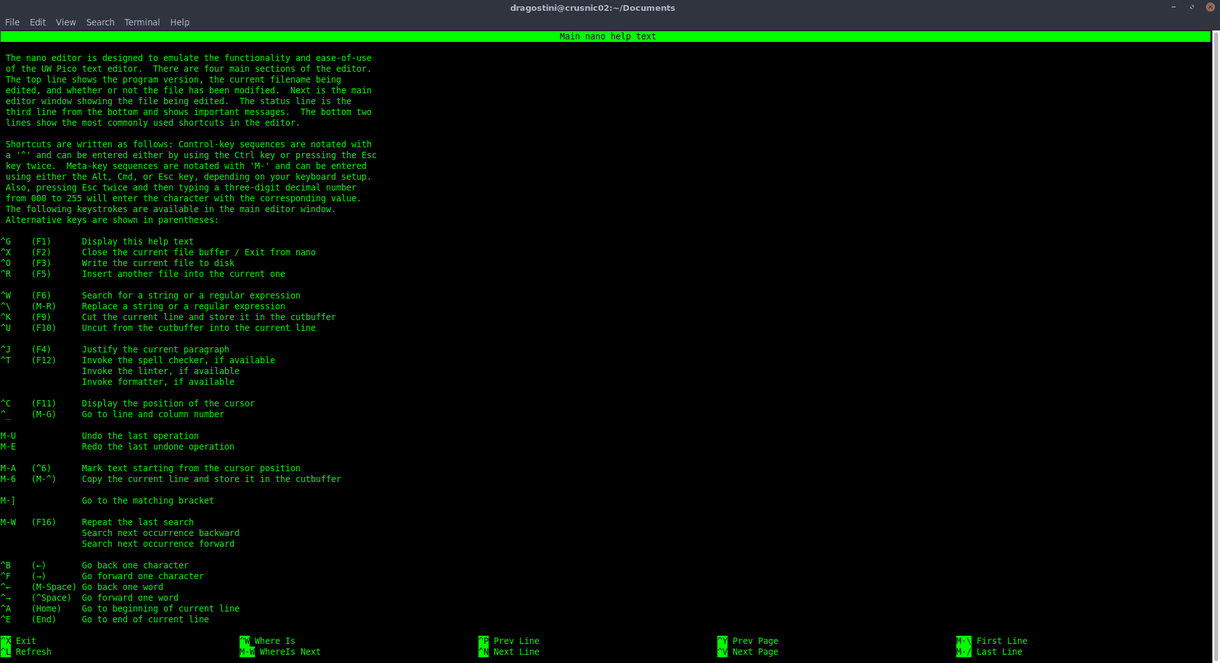Click the ^N Next Line shortcut label
The image size is (1220, 663).
[x=509, y=652]
